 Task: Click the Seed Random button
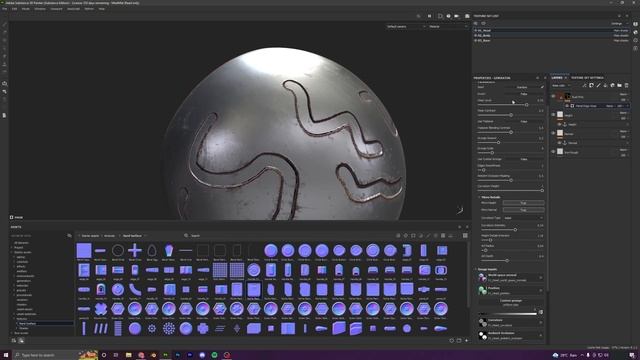(x=522, y=87)
